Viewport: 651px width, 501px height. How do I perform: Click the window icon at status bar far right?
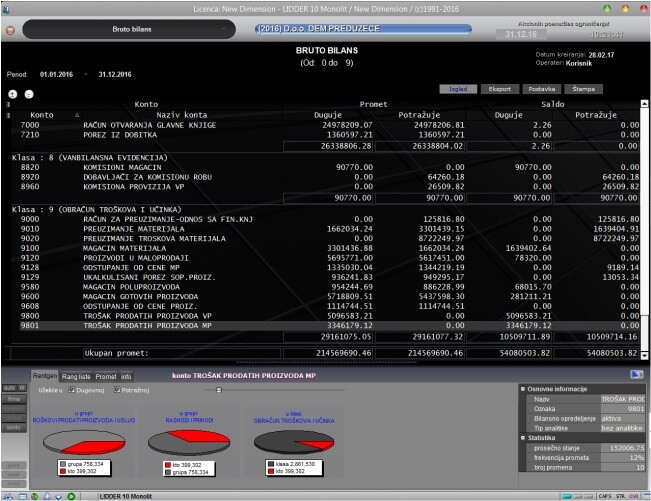point(646,496)
